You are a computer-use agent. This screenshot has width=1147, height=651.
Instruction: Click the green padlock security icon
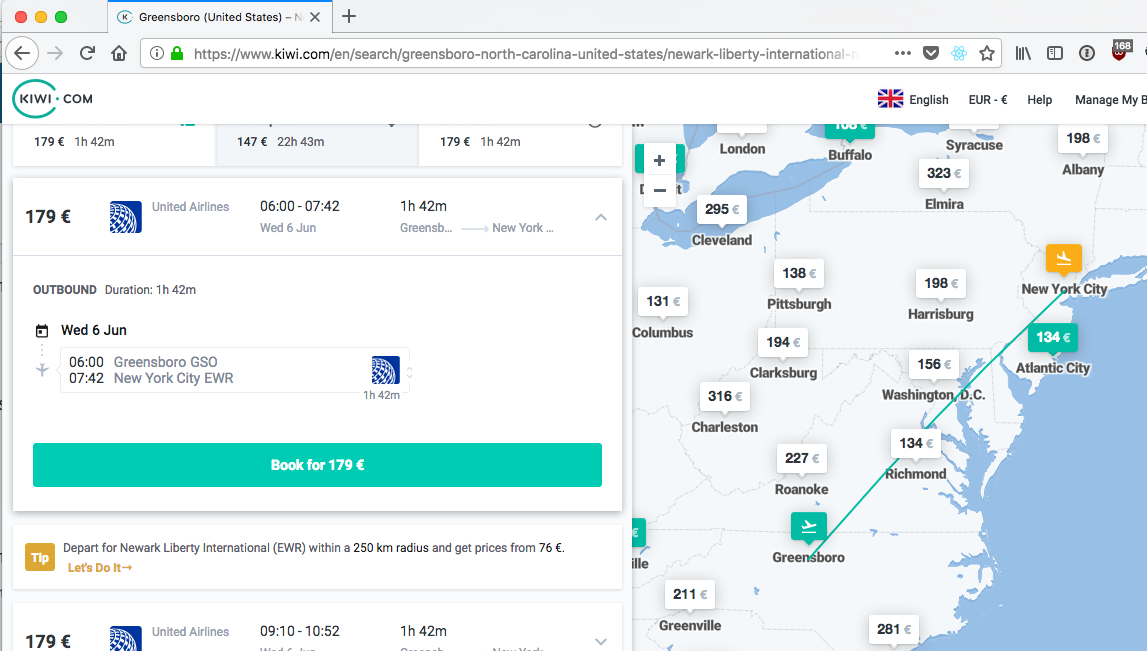(x=176, y=53)
